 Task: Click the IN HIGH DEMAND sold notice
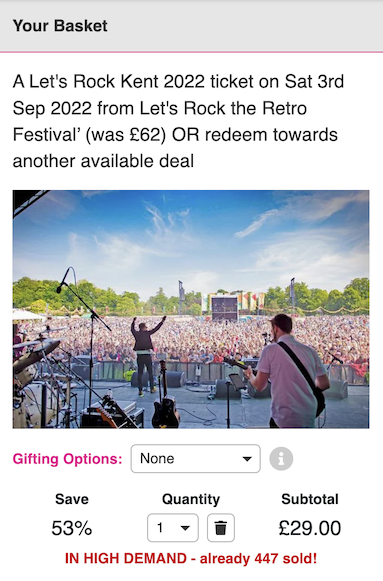(191, 558)
